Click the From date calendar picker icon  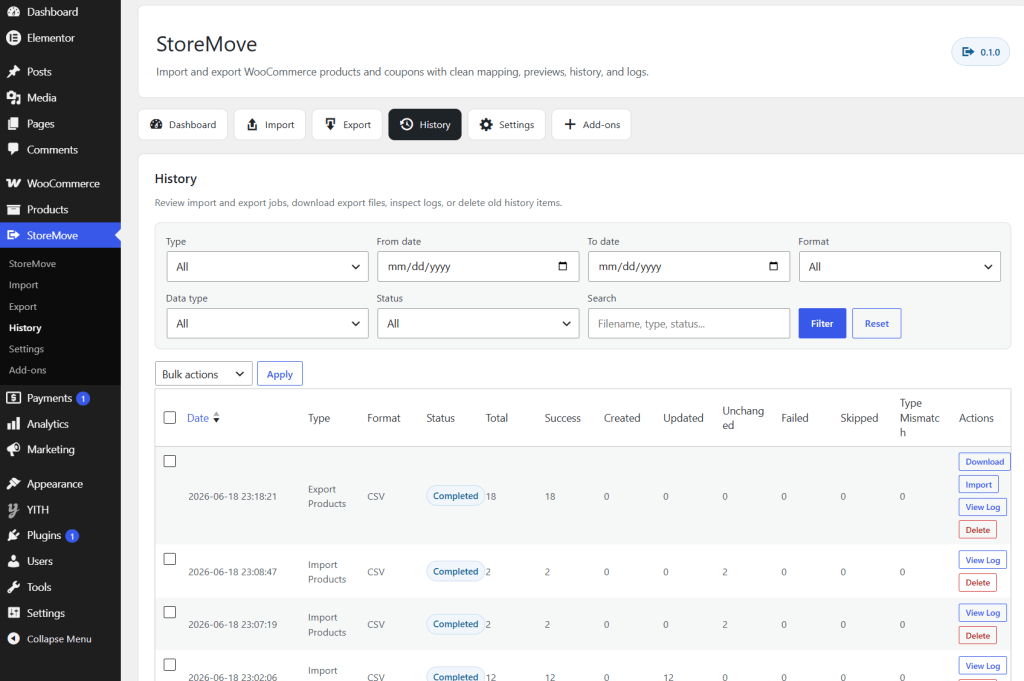tap(563, 266)
